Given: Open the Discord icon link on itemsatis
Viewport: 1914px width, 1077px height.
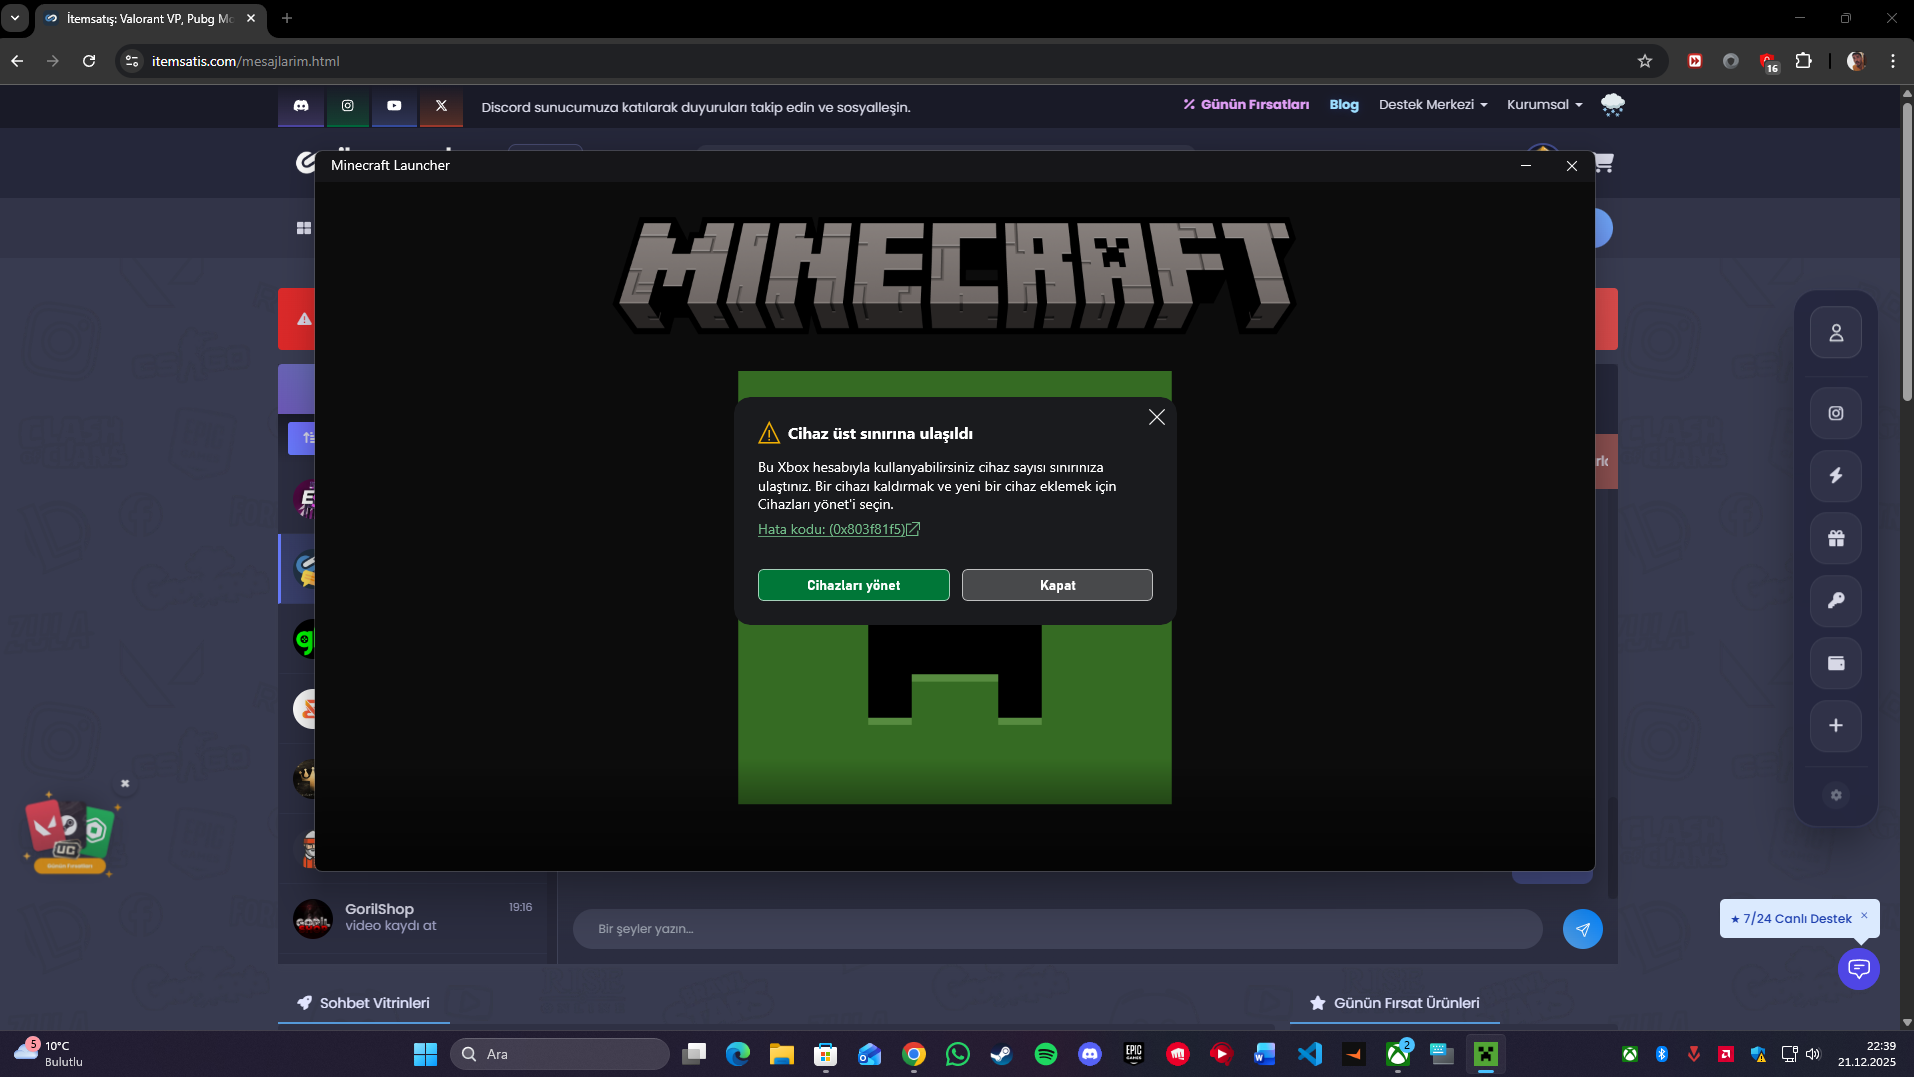Looking at the screenshot, I should (x=301, y=106).
